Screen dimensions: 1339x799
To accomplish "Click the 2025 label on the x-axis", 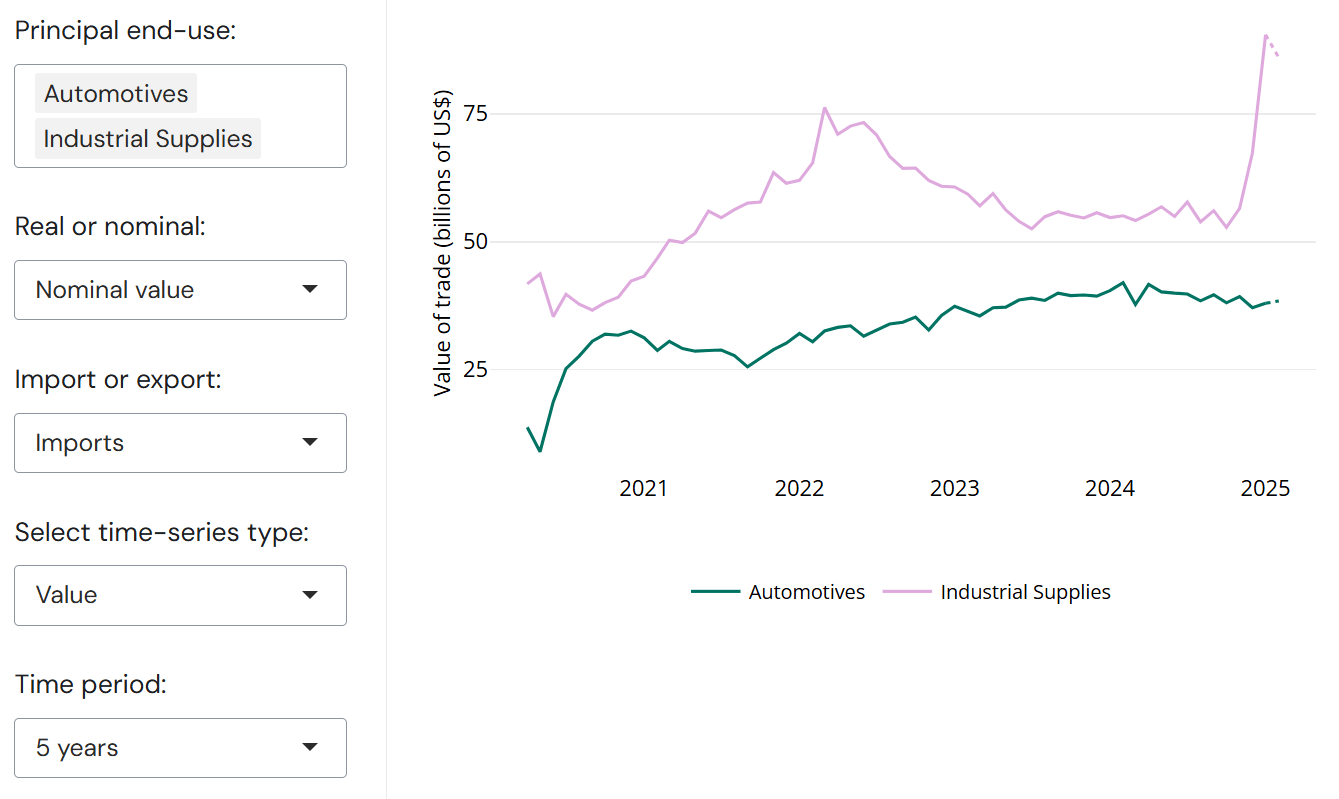I will click(1265, 489).
